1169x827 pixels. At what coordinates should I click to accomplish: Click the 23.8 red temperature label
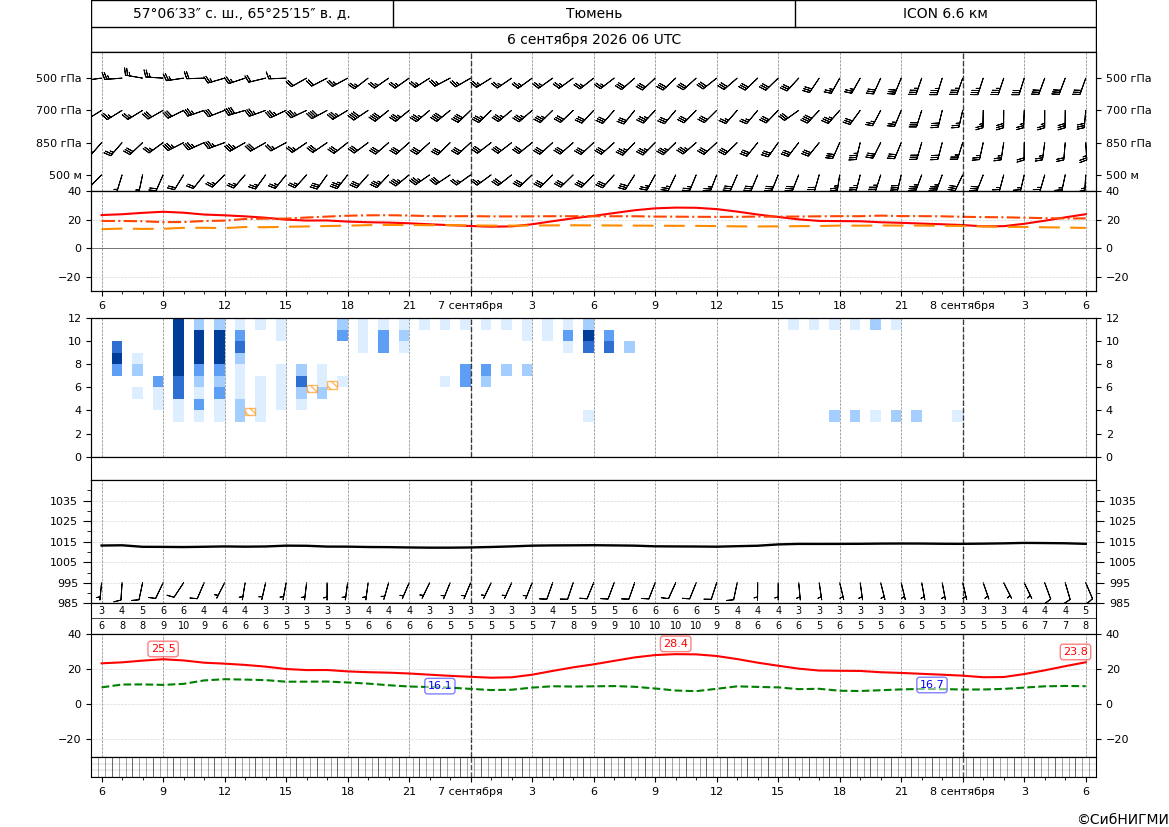click(1075, 652)
